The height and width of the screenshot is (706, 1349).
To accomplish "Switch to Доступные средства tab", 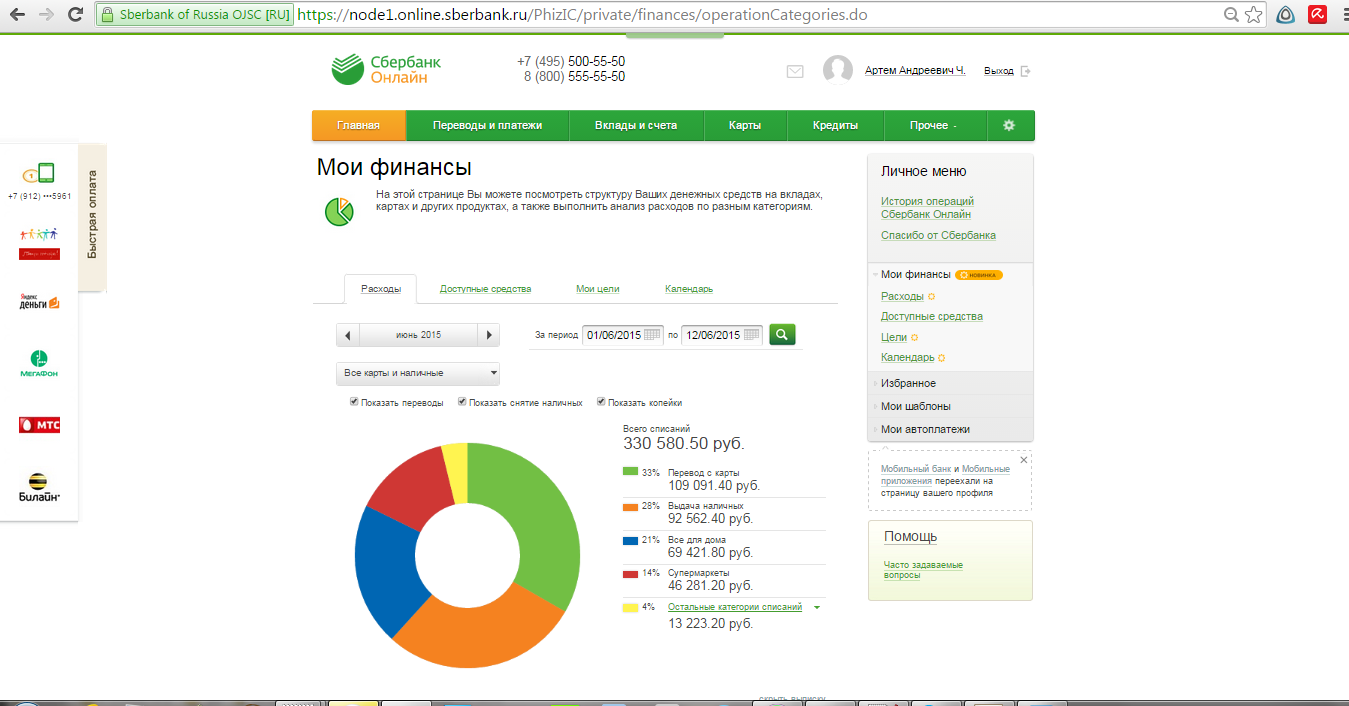I will 485,289.
